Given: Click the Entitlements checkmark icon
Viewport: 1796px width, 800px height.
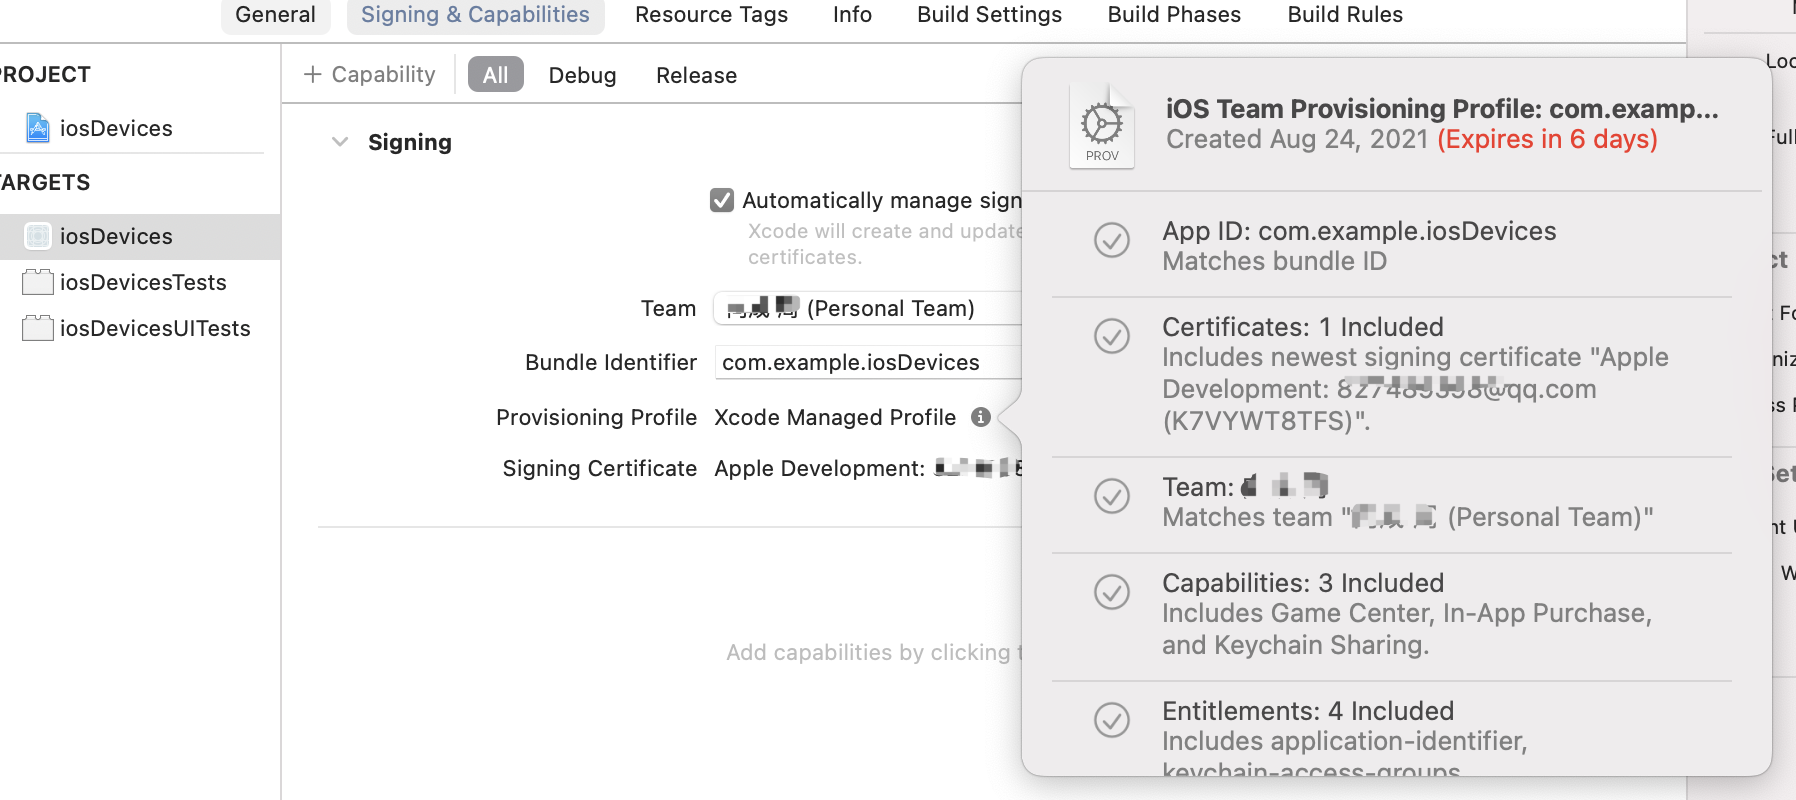Looking at the screenshot, I should pyautogui.click(x=1112, y=720).
